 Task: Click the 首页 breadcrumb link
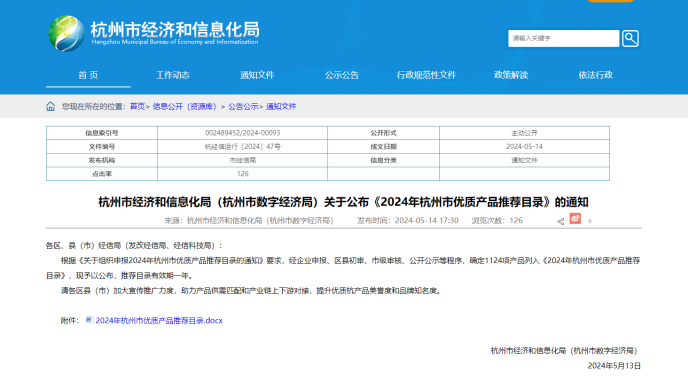(137, 107)
